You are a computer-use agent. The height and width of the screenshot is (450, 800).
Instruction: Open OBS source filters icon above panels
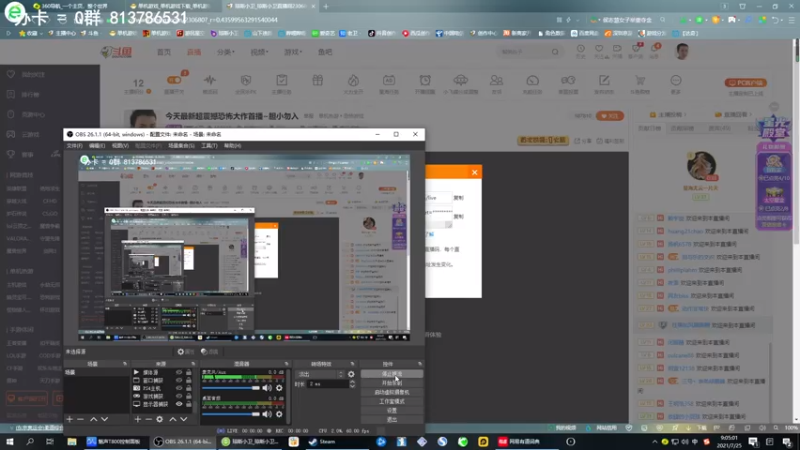pos(209,352)
